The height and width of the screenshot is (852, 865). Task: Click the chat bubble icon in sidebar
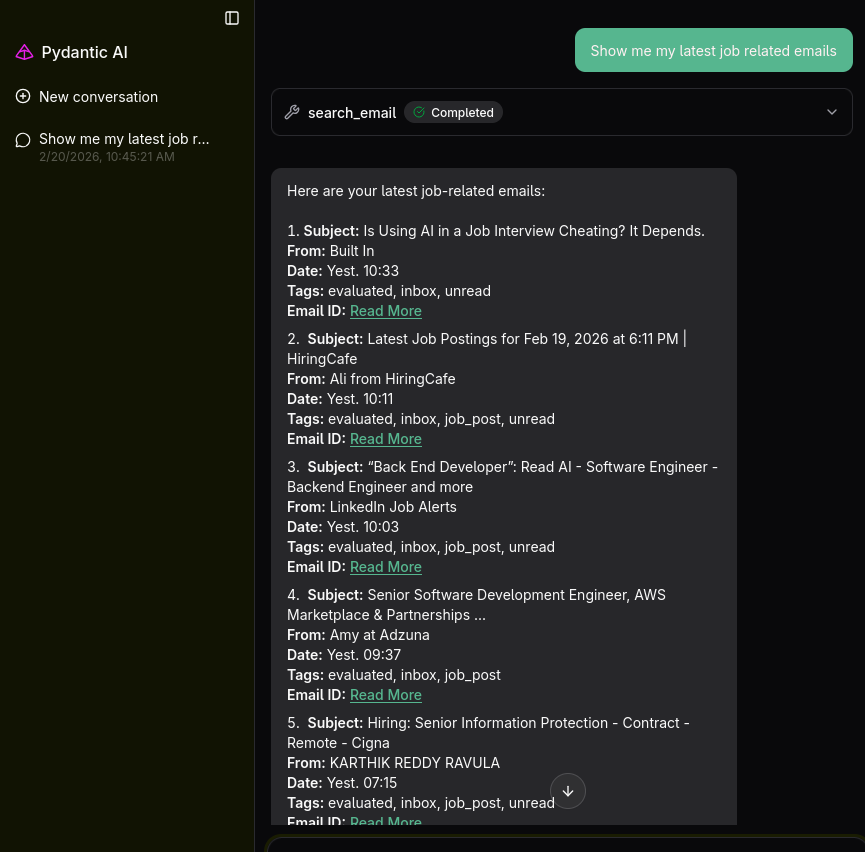point(22,139)
